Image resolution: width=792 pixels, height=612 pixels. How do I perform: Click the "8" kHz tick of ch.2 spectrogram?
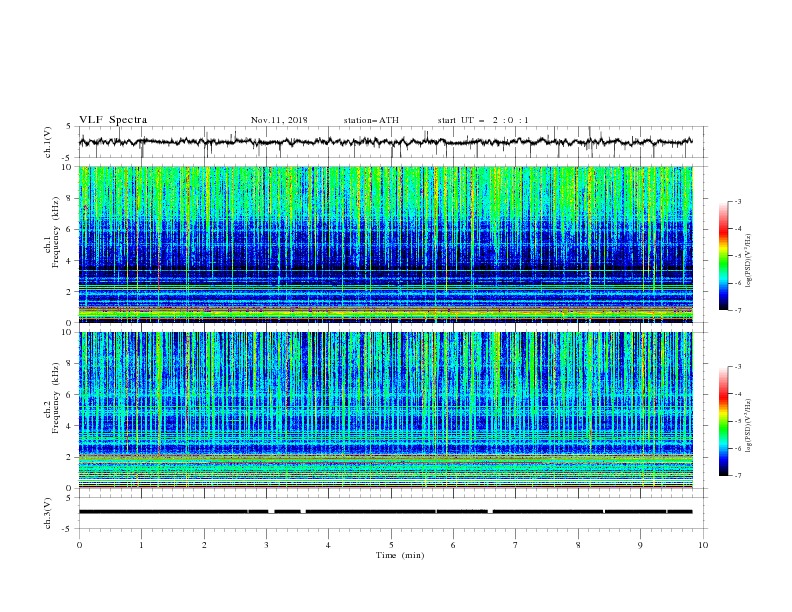71,363
